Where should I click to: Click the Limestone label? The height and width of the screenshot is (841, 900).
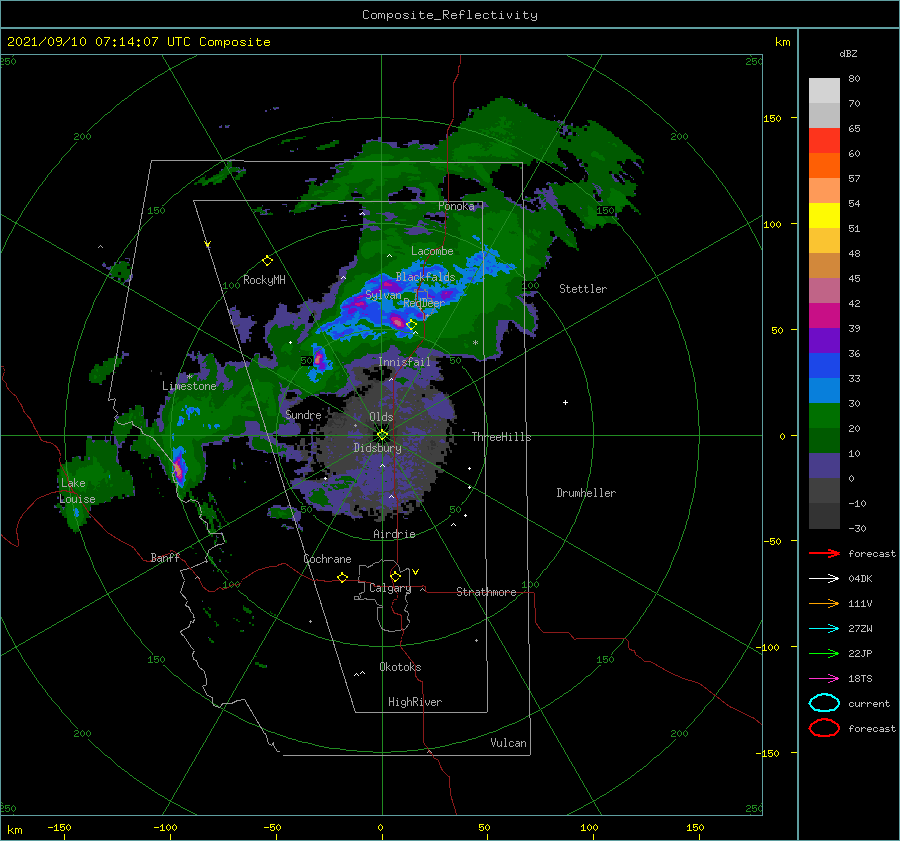point(189,386)
